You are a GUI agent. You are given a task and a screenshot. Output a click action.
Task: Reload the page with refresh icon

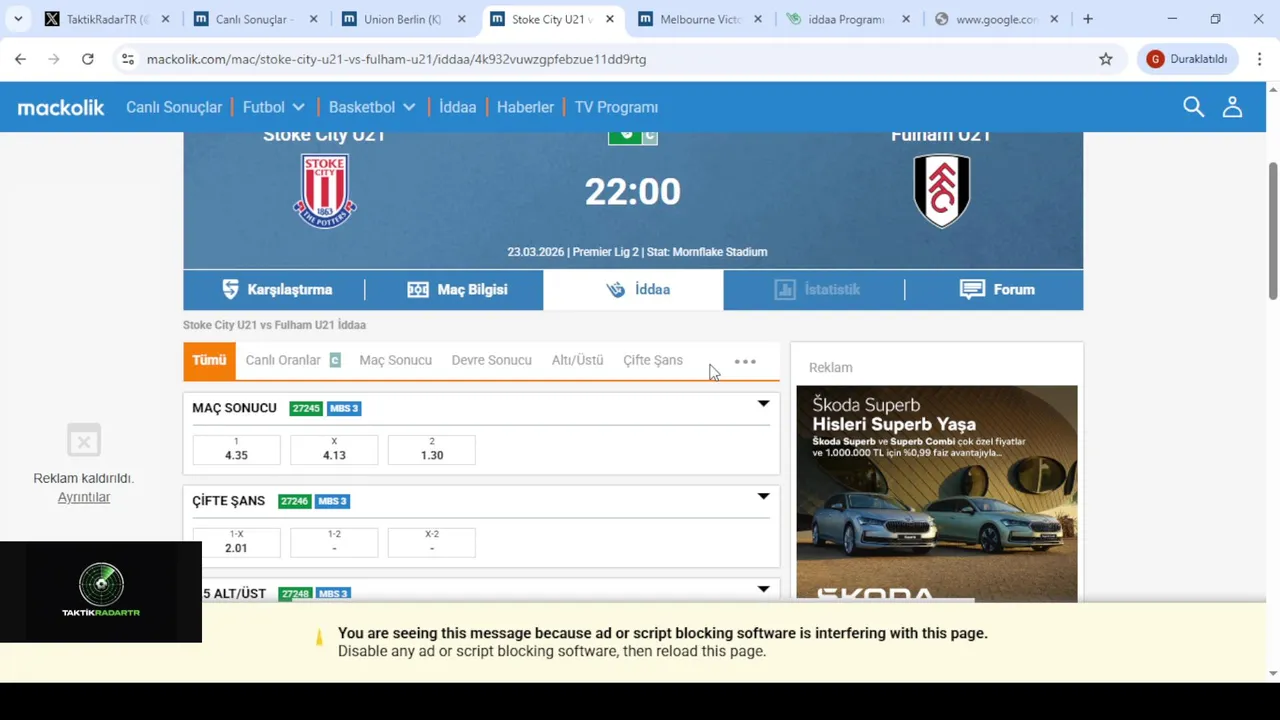click(x=88, y=59)
